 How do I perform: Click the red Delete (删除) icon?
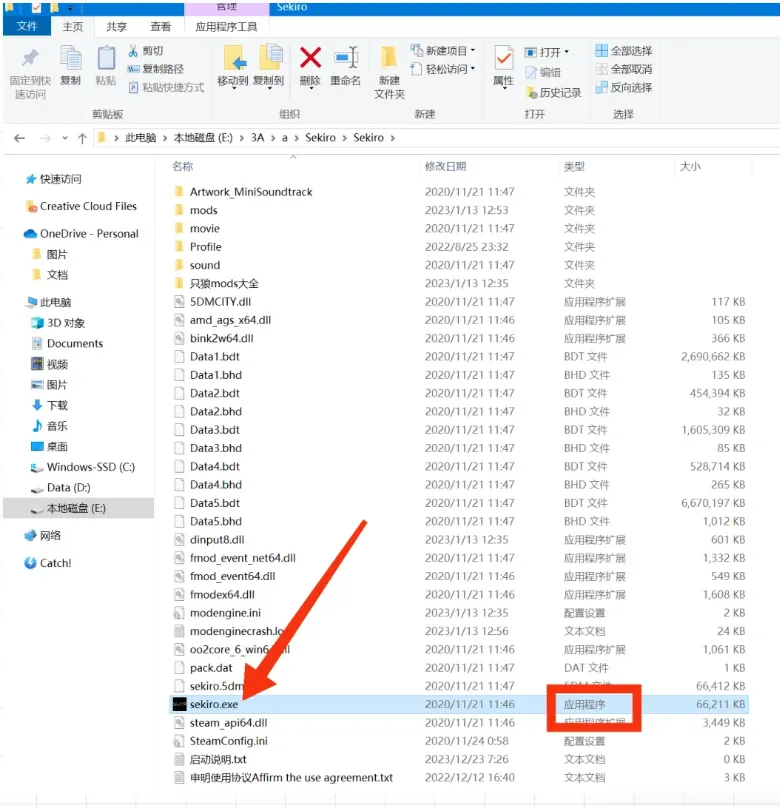pos(310,58)
